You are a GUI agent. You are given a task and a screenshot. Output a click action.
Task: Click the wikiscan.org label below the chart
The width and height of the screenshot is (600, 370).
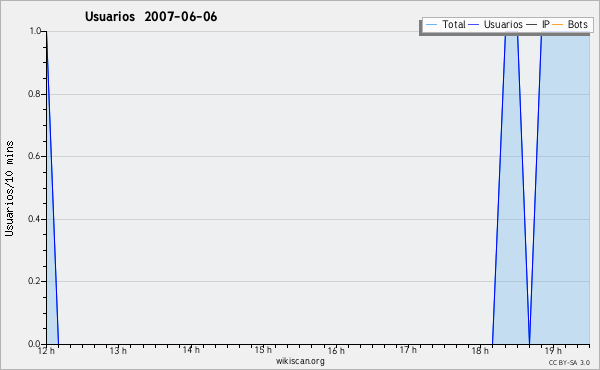300,361
